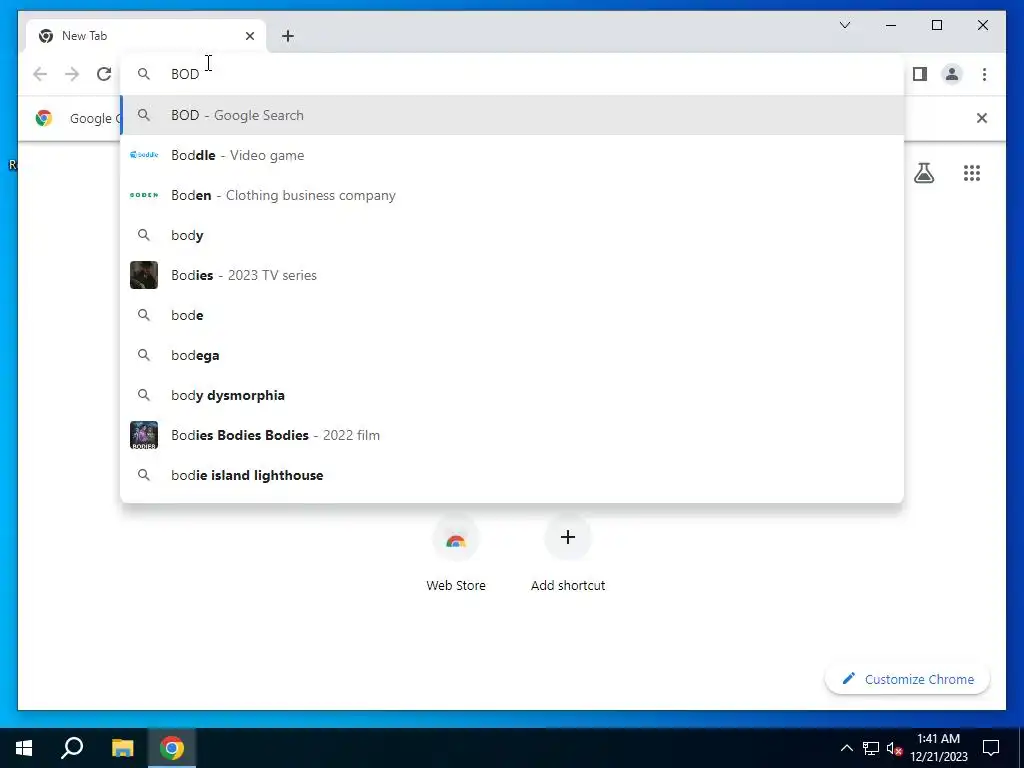Close the New Tab tab

click(249, 36)
